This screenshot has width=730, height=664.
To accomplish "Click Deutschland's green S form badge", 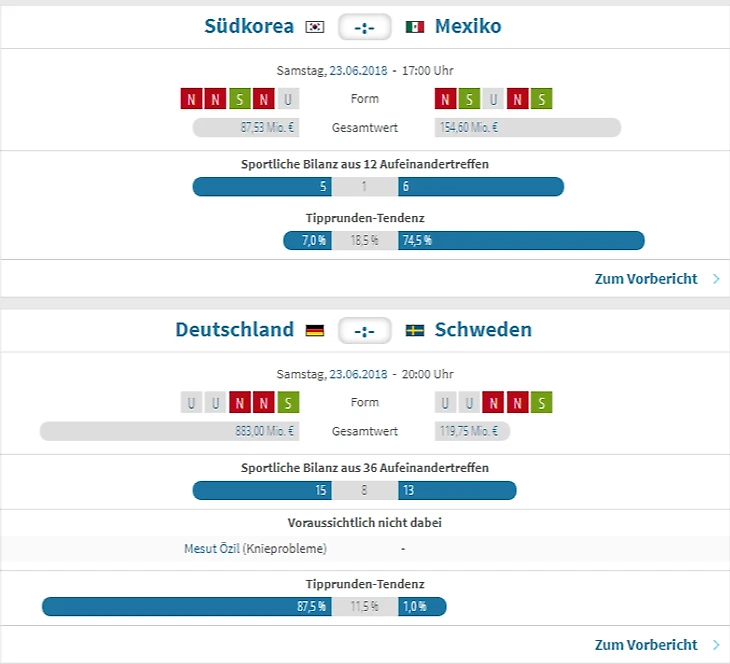I will pos(288,402).
